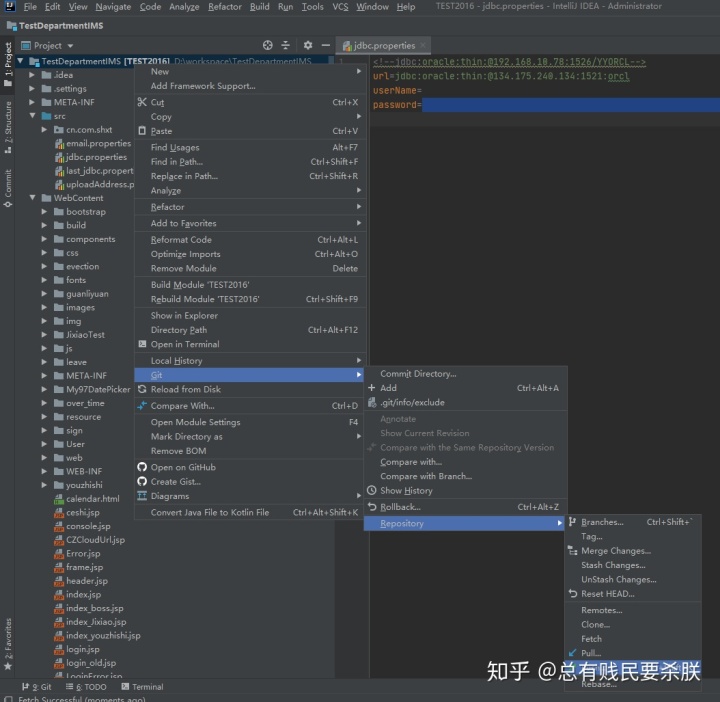
Task: Click Add in the Git submenu
Action: click(466, 388)
